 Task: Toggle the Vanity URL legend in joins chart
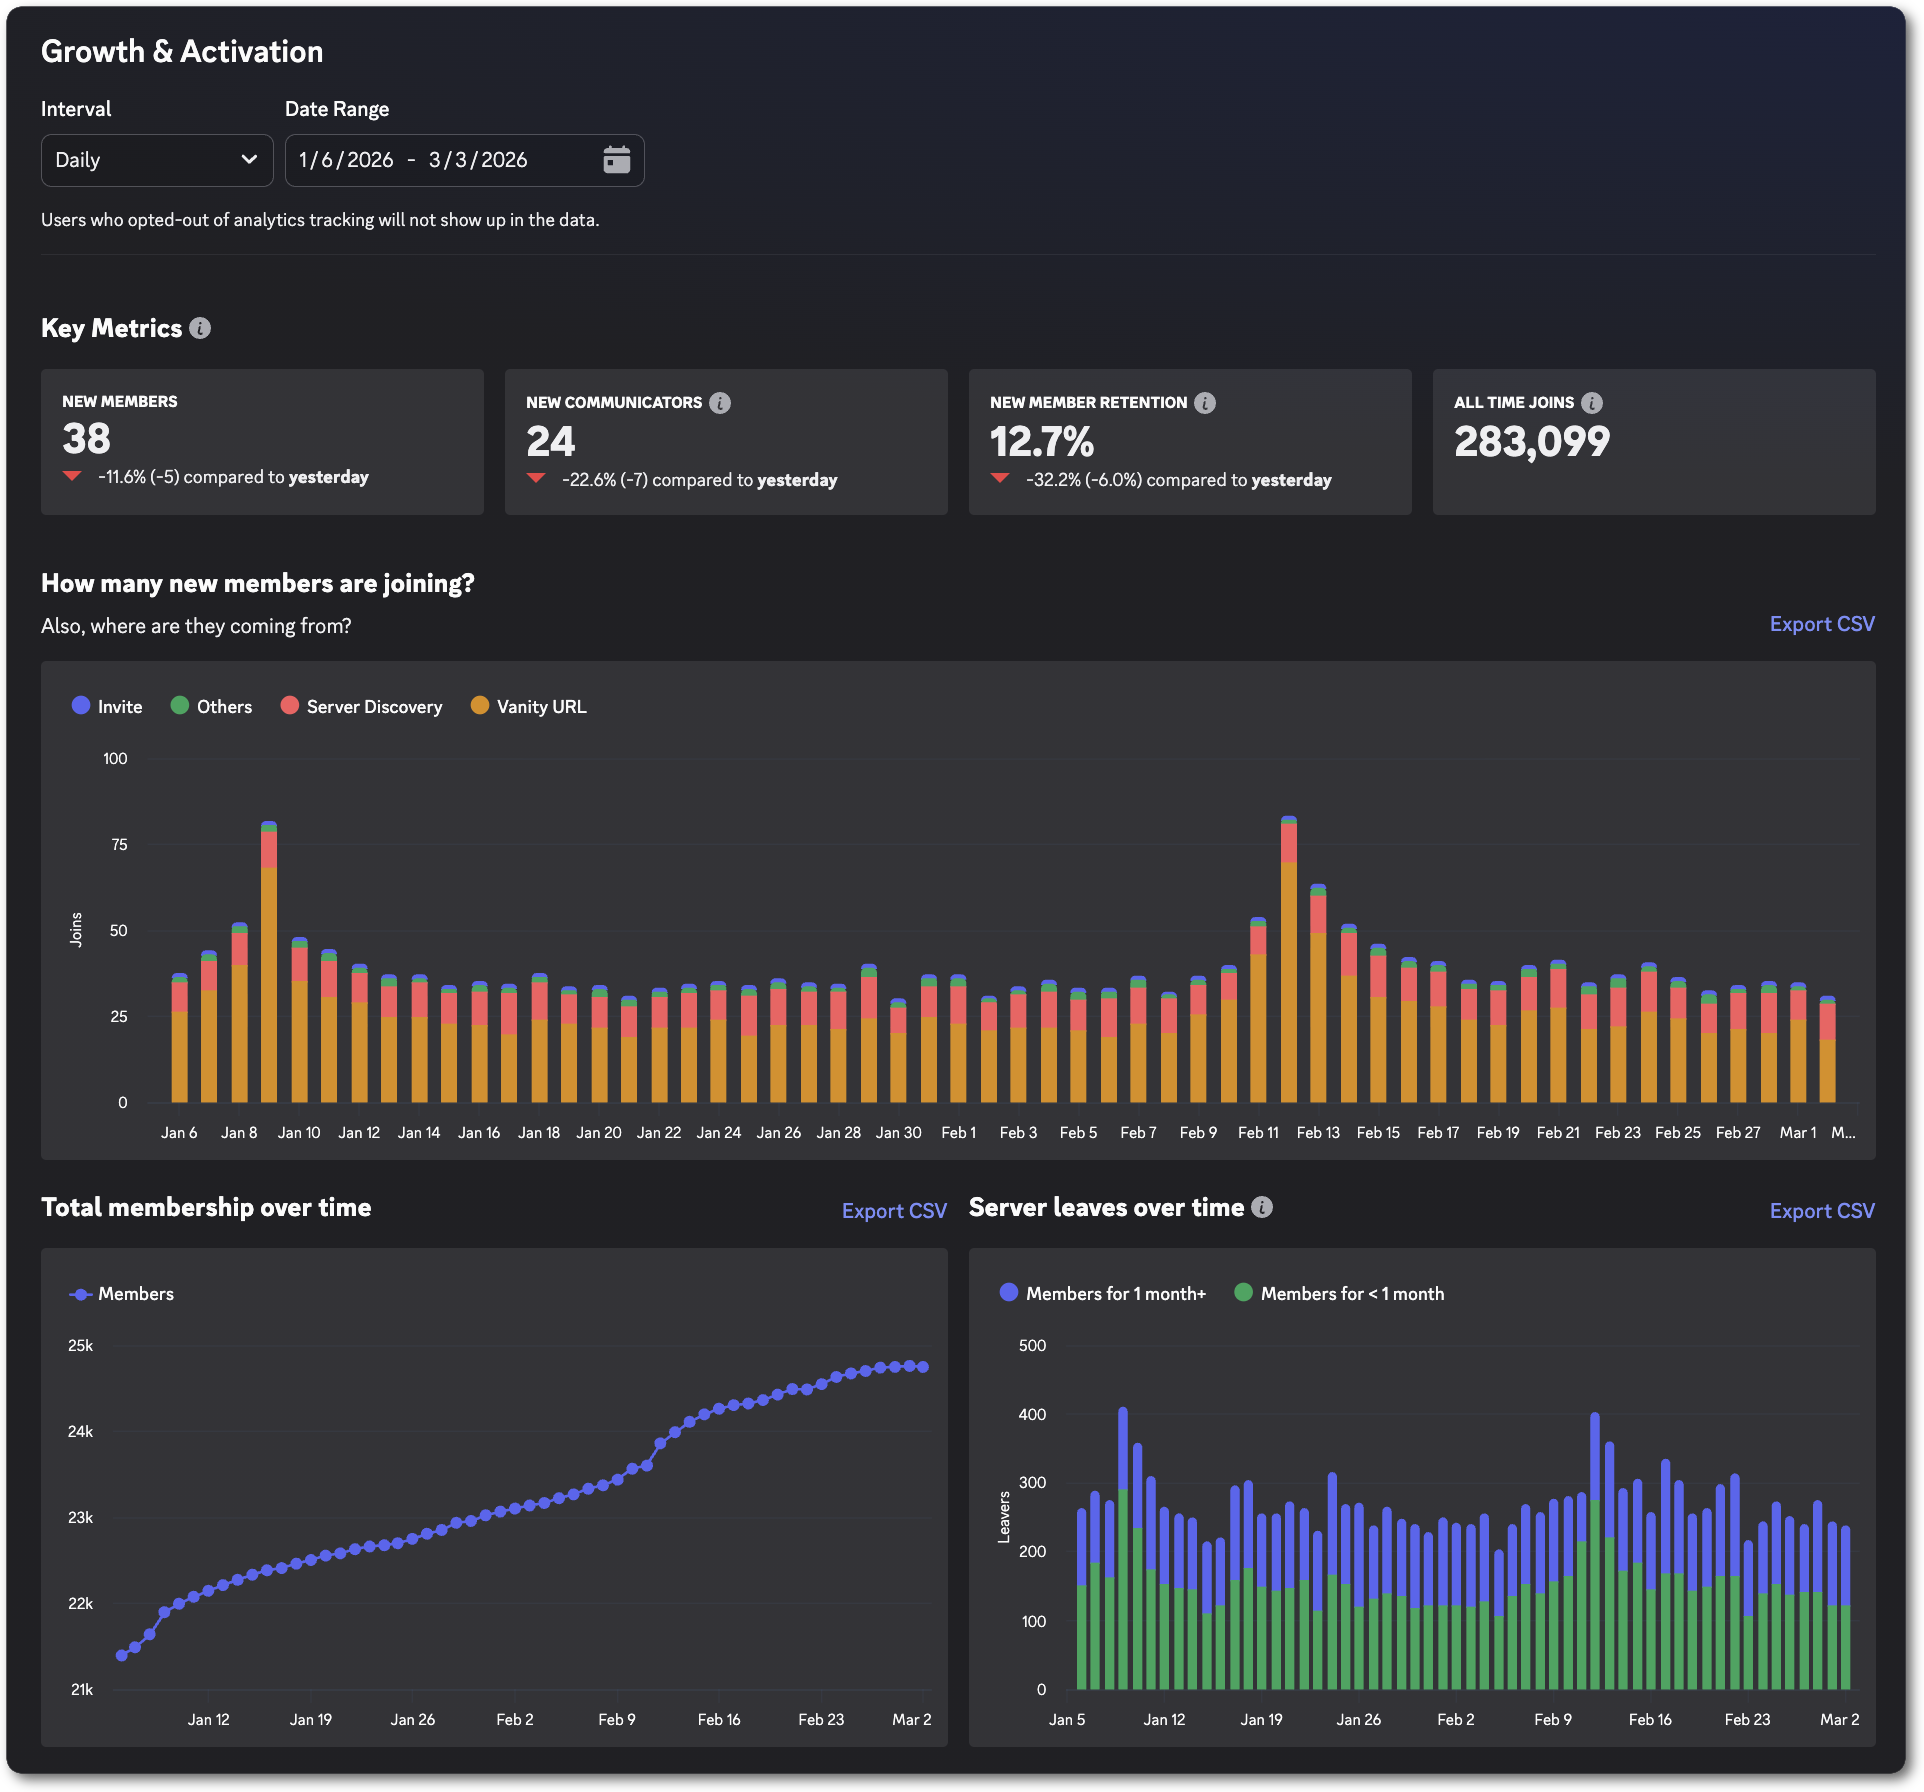point(528,706)
